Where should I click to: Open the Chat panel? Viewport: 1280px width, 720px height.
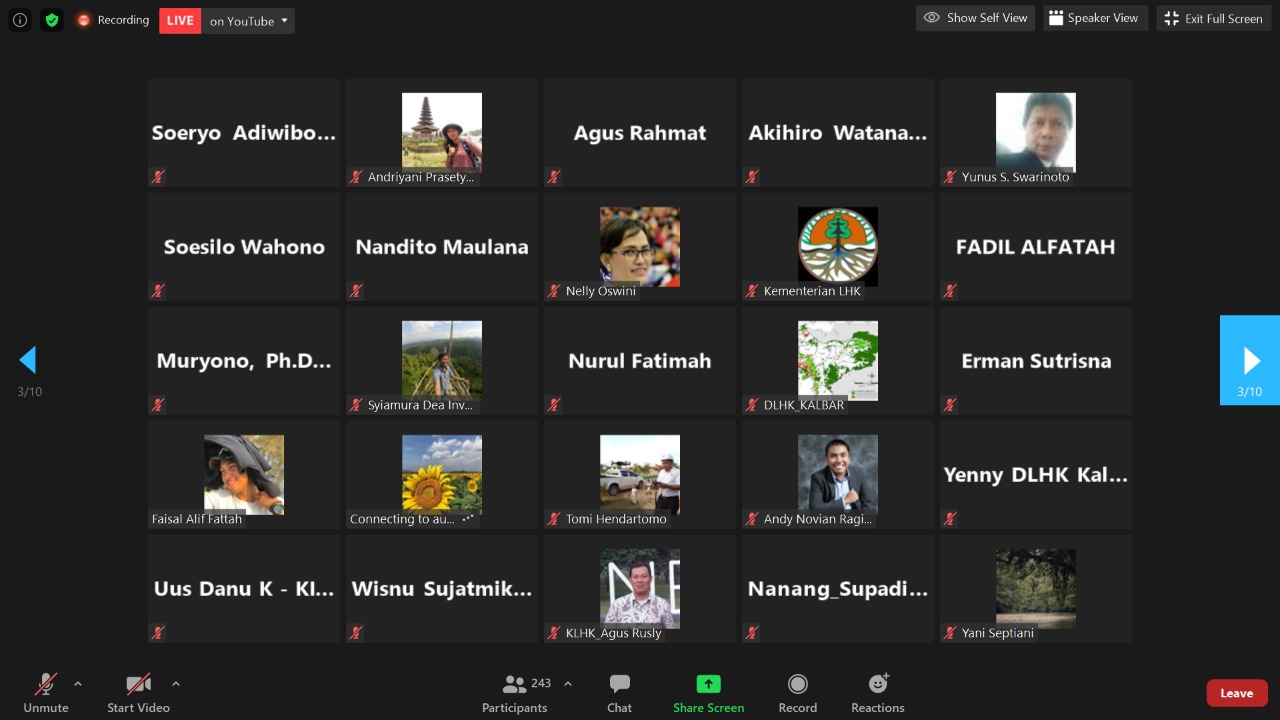[619, 693]
